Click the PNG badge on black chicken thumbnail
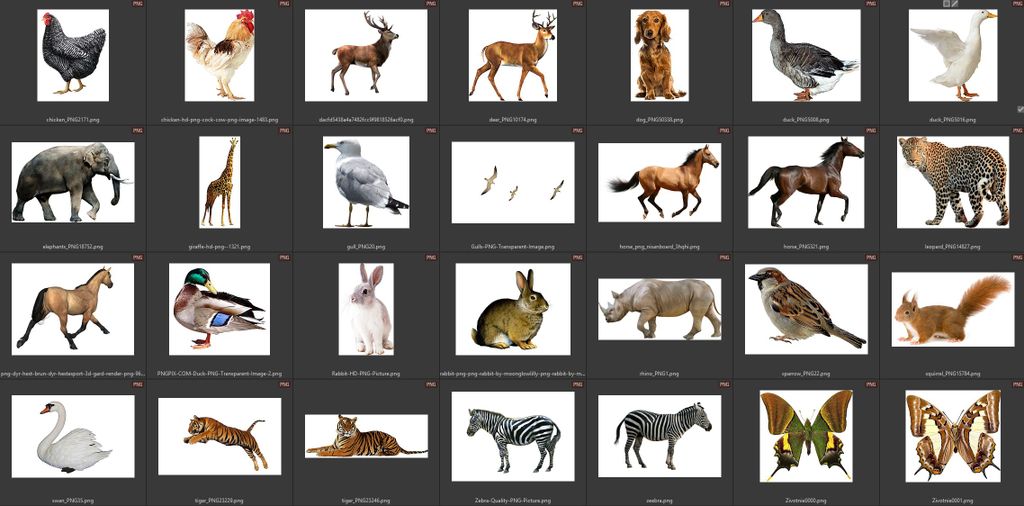Viewport: 1024px width, 506px height. tap(137, 4)
